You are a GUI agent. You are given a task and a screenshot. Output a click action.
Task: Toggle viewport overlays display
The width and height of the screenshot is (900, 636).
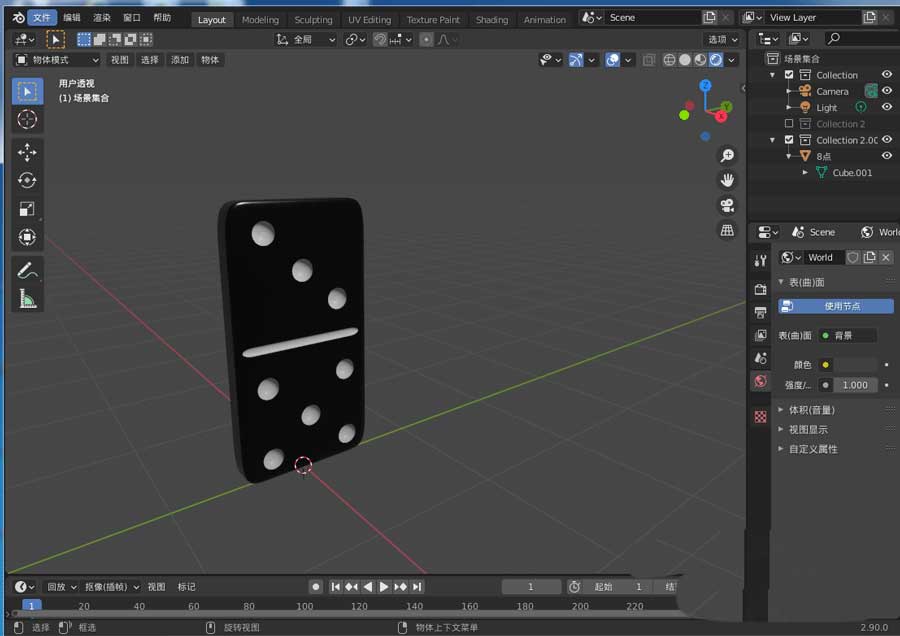click(x=612, y=60)
